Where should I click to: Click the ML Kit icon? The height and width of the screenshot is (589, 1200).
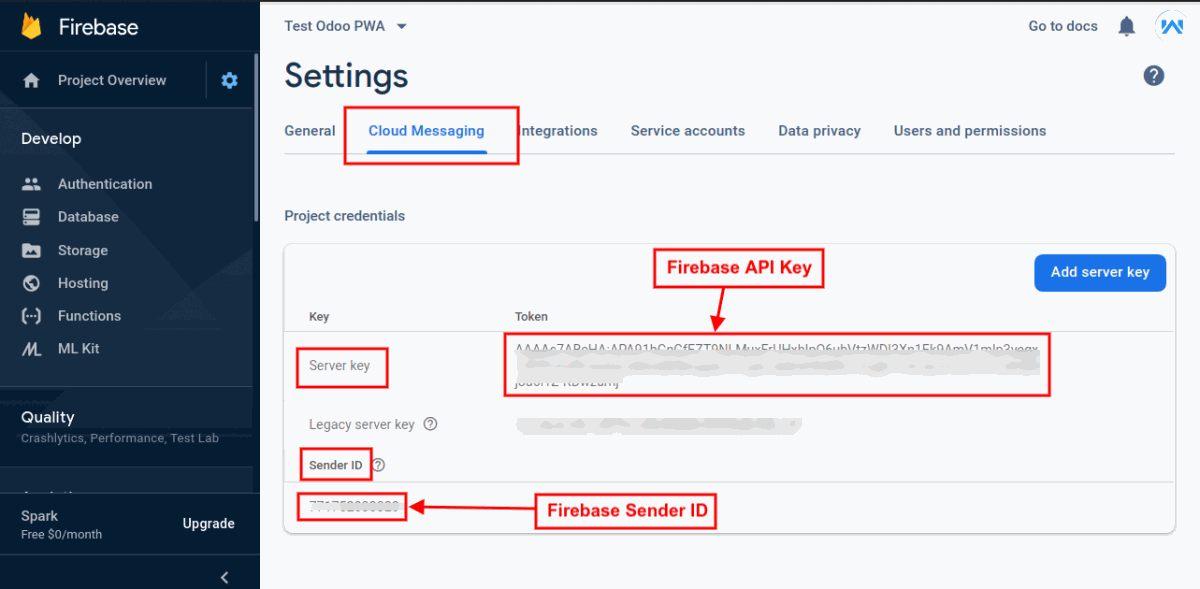[31, 349]
